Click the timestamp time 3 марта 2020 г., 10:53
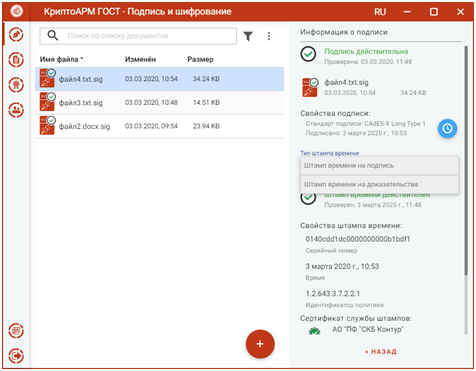Screen dimensions: 476x371 pos(342,266)
